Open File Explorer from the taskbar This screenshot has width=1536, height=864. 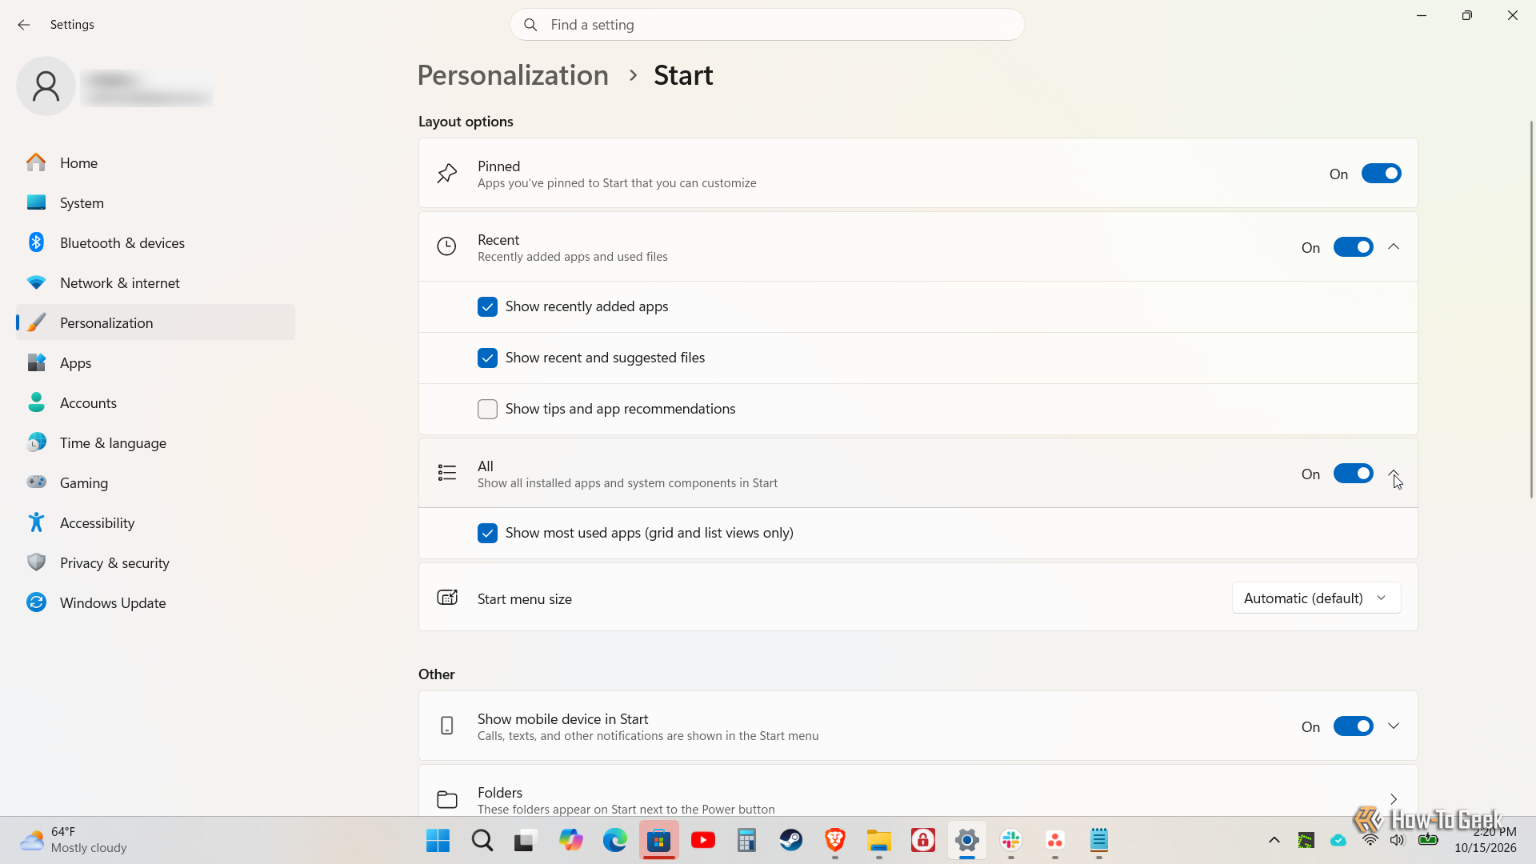(x=879, y=841)
